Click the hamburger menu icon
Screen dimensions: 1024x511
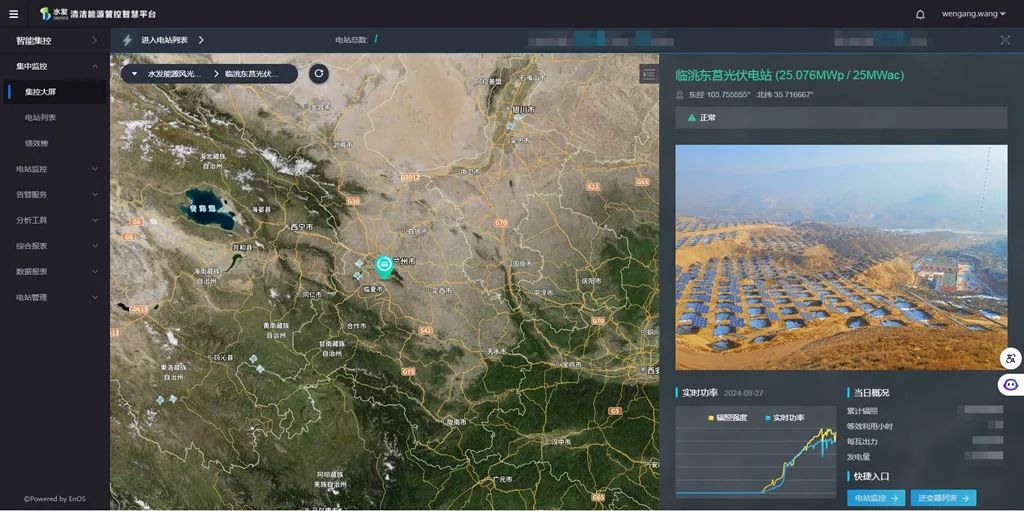pos(13,14)
